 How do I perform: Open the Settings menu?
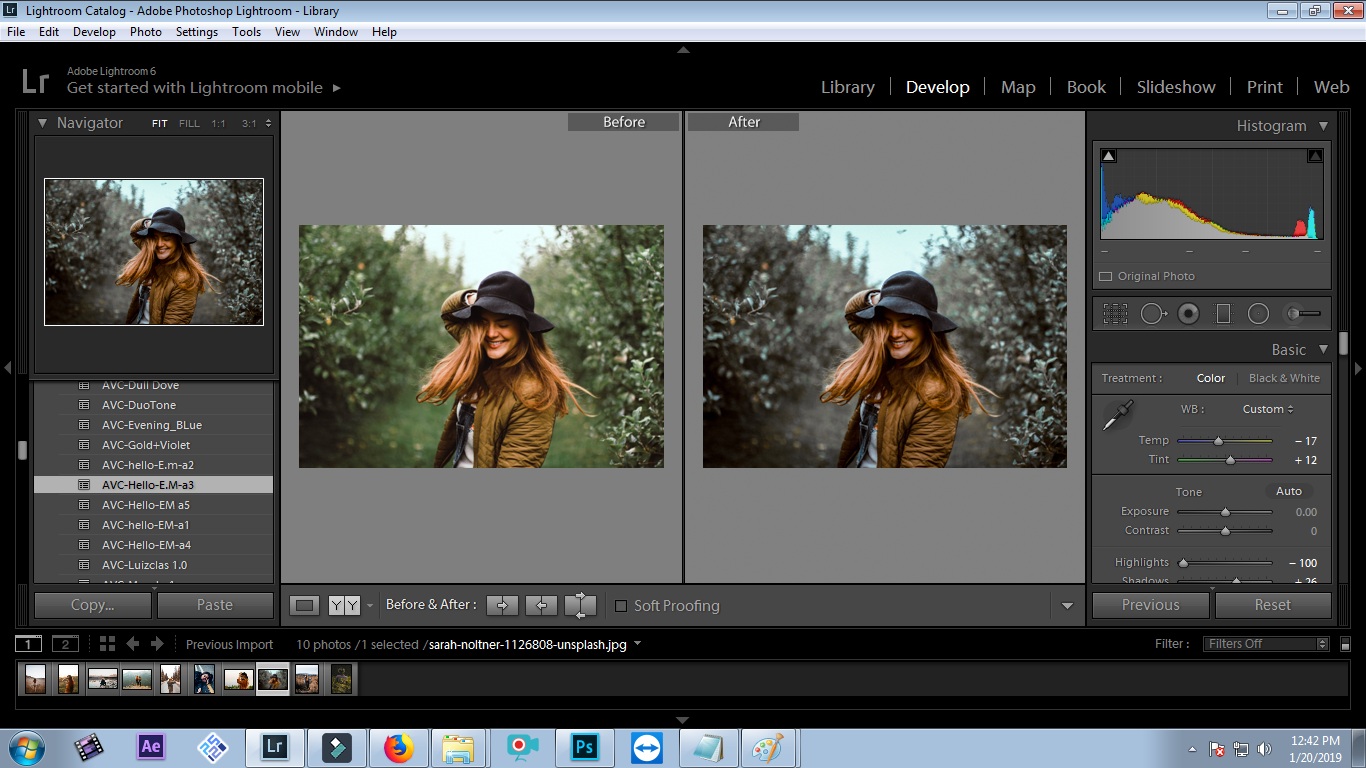point(197,32)
